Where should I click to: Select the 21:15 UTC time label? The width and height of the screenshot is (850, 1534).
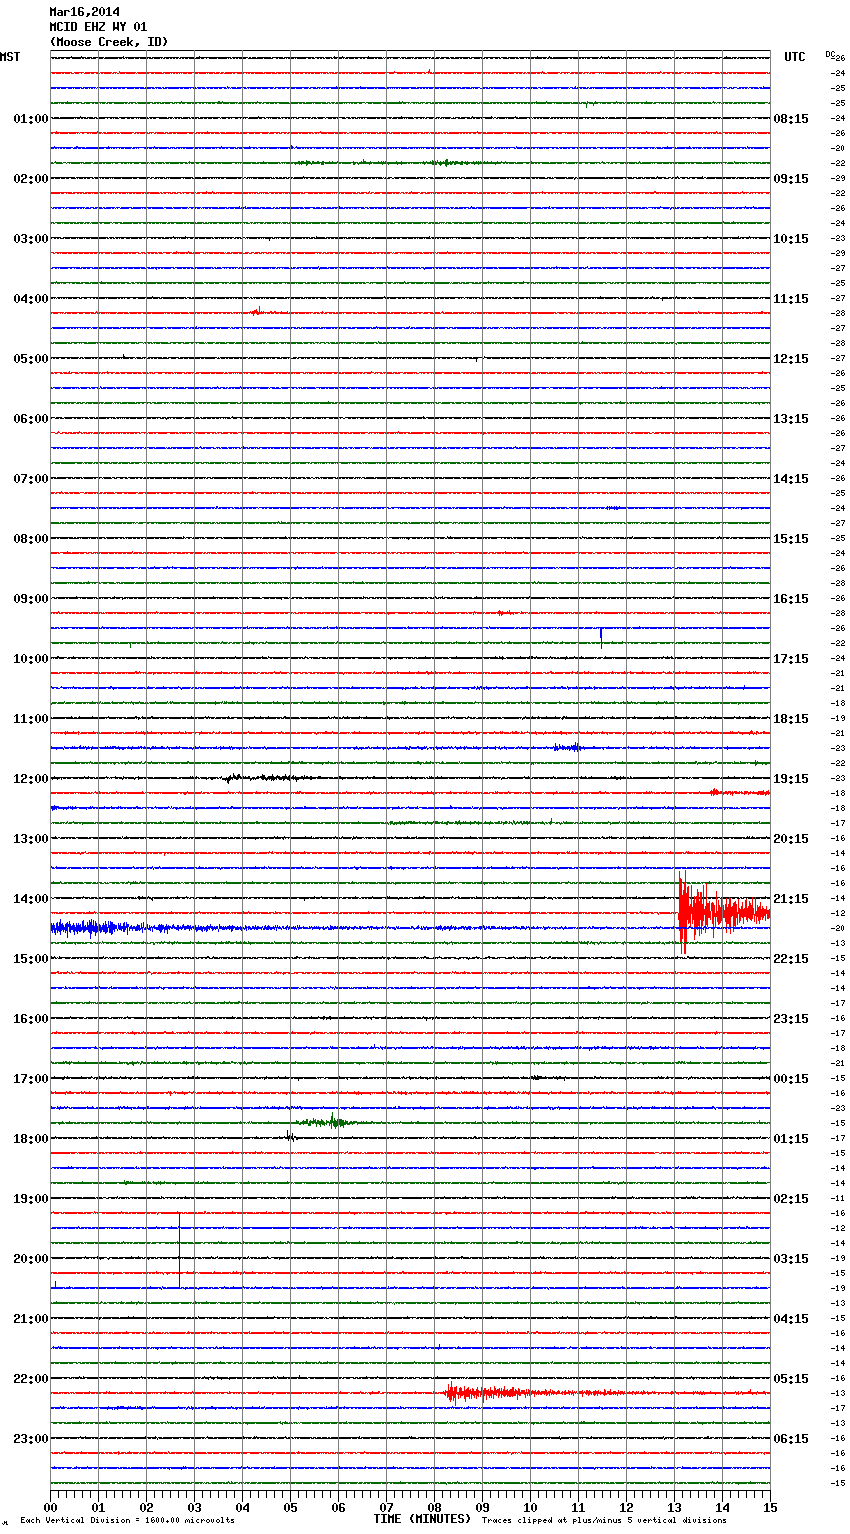[x=791, y=899]
